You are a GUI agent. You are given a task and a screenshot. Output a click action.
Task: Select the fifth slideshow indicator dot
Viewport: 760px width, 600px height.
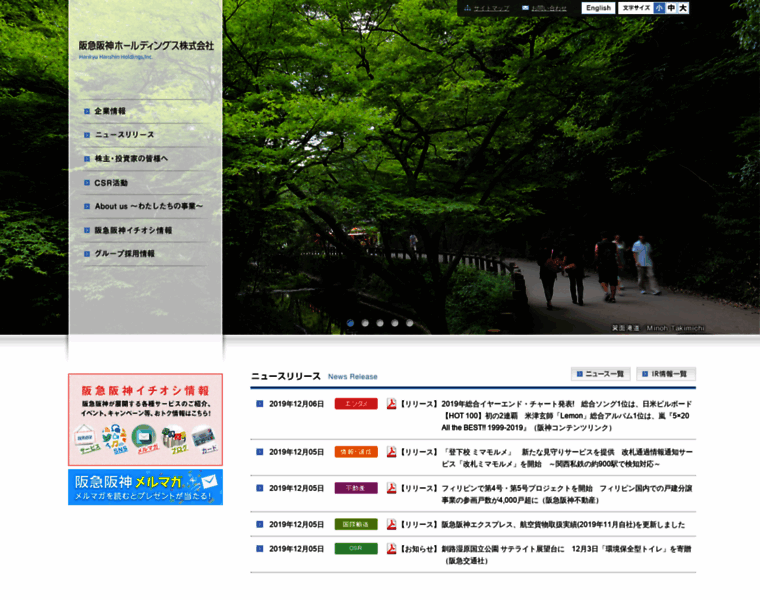tap(410, 323)
